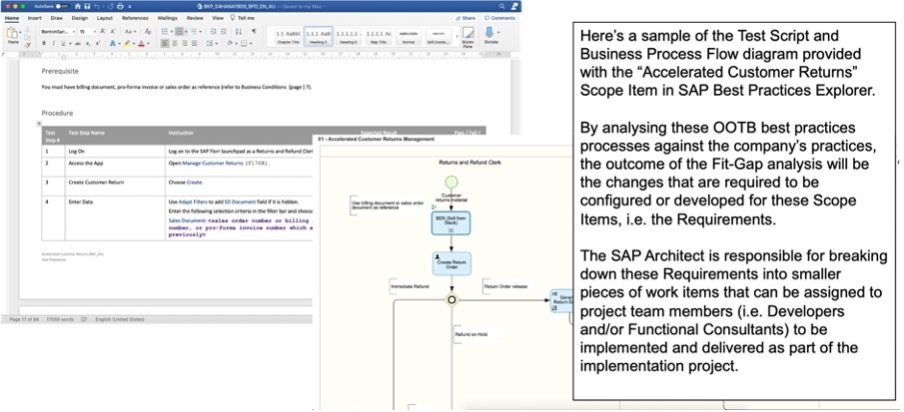Click the Comments button

pyautogui.click(x=500, y=18)
